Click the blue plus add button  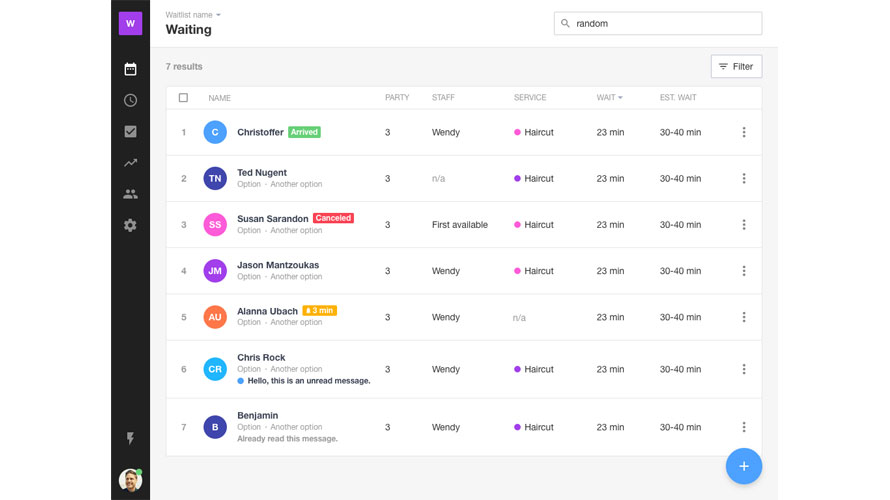pyautogui.click(x=743, y=466)
